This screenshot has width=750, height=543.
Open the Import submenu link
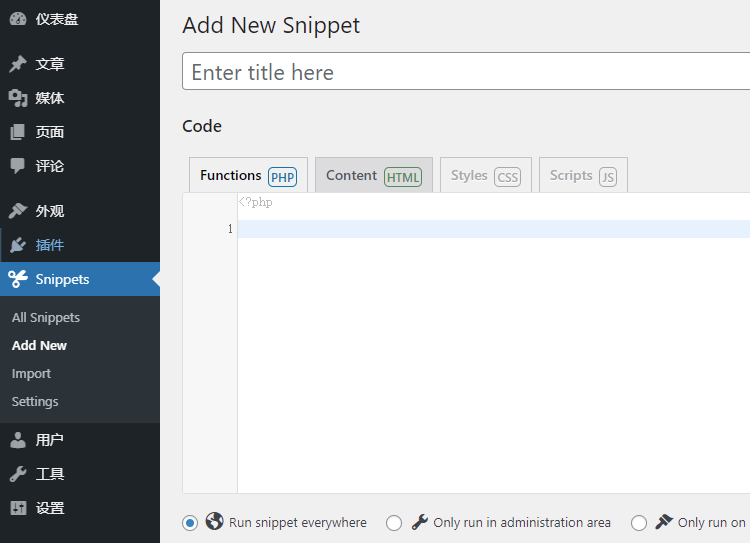click(31, 374)
